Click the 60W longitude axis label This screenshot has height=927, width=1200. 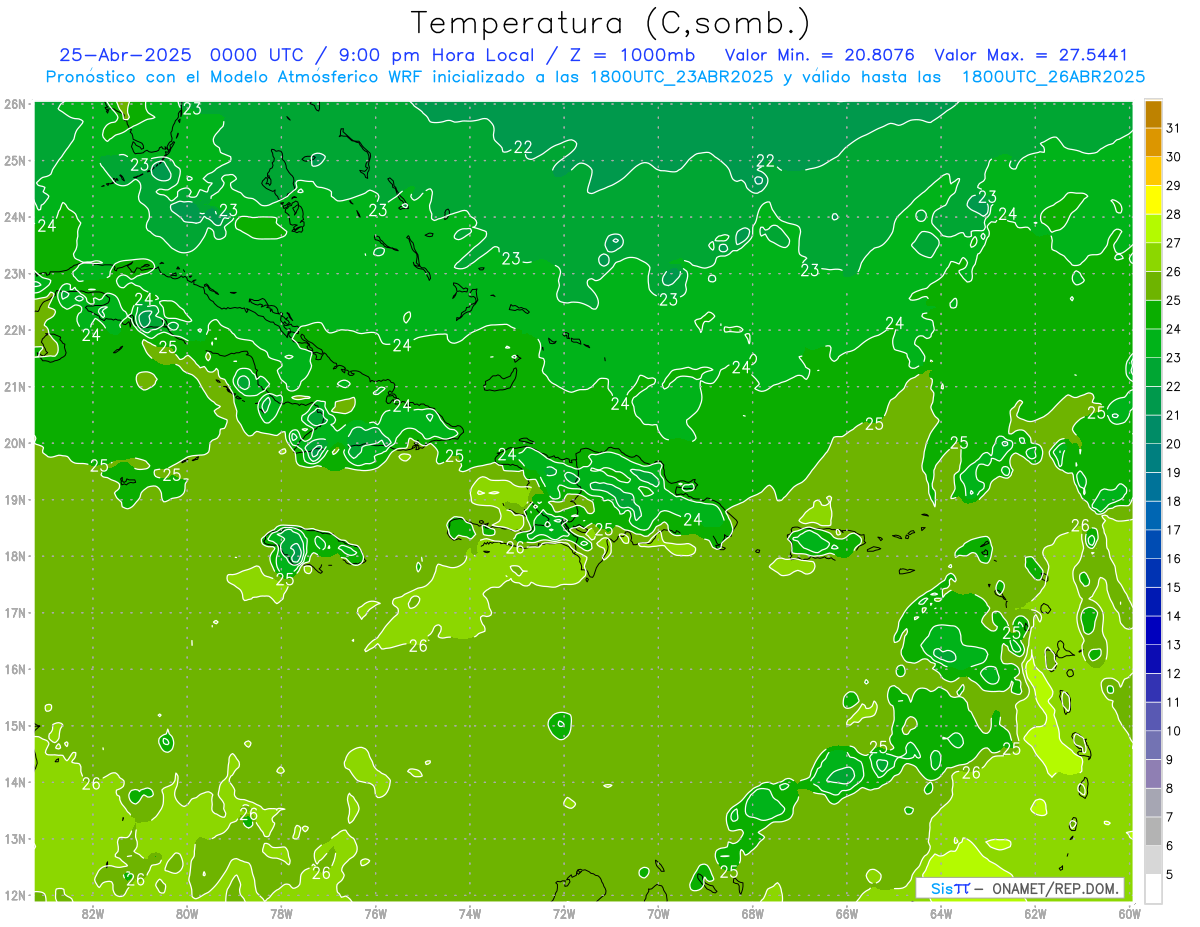[1129, 913]
